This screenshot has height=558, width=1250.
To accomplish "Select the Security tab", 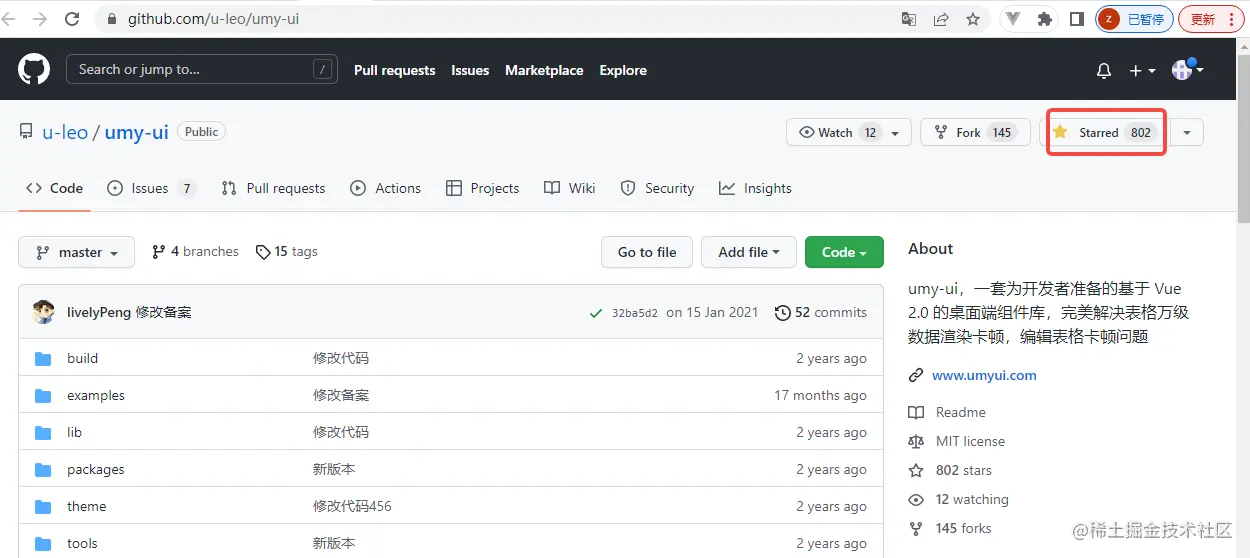I will coord(658,188).
